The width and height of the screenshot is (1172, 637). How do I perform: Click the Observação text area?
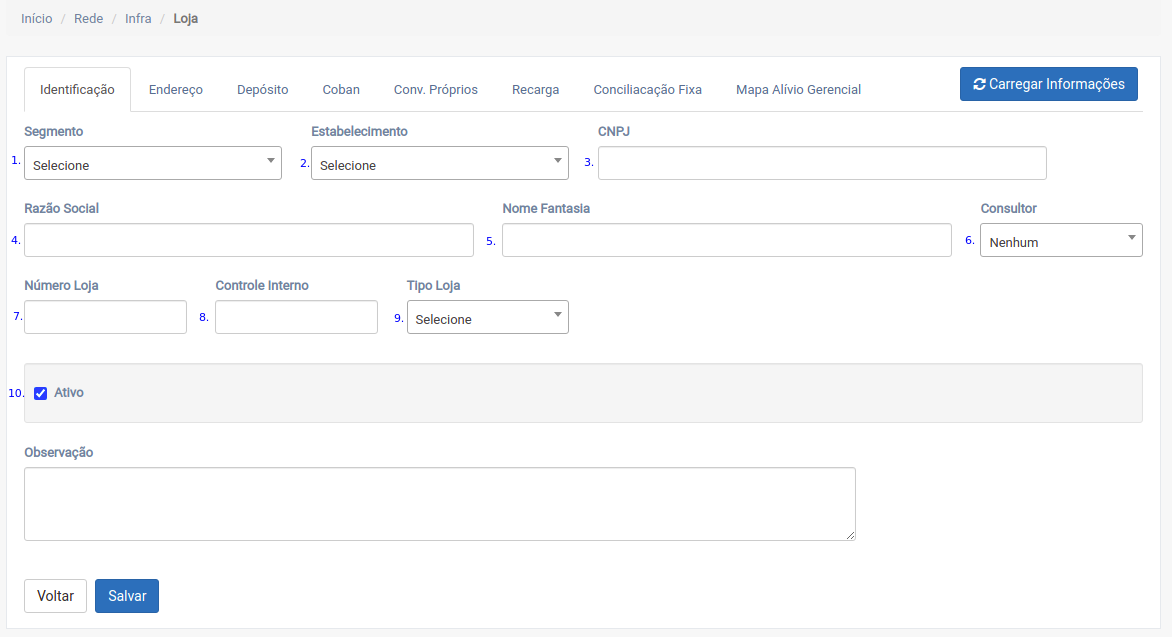tap(440, 504)
